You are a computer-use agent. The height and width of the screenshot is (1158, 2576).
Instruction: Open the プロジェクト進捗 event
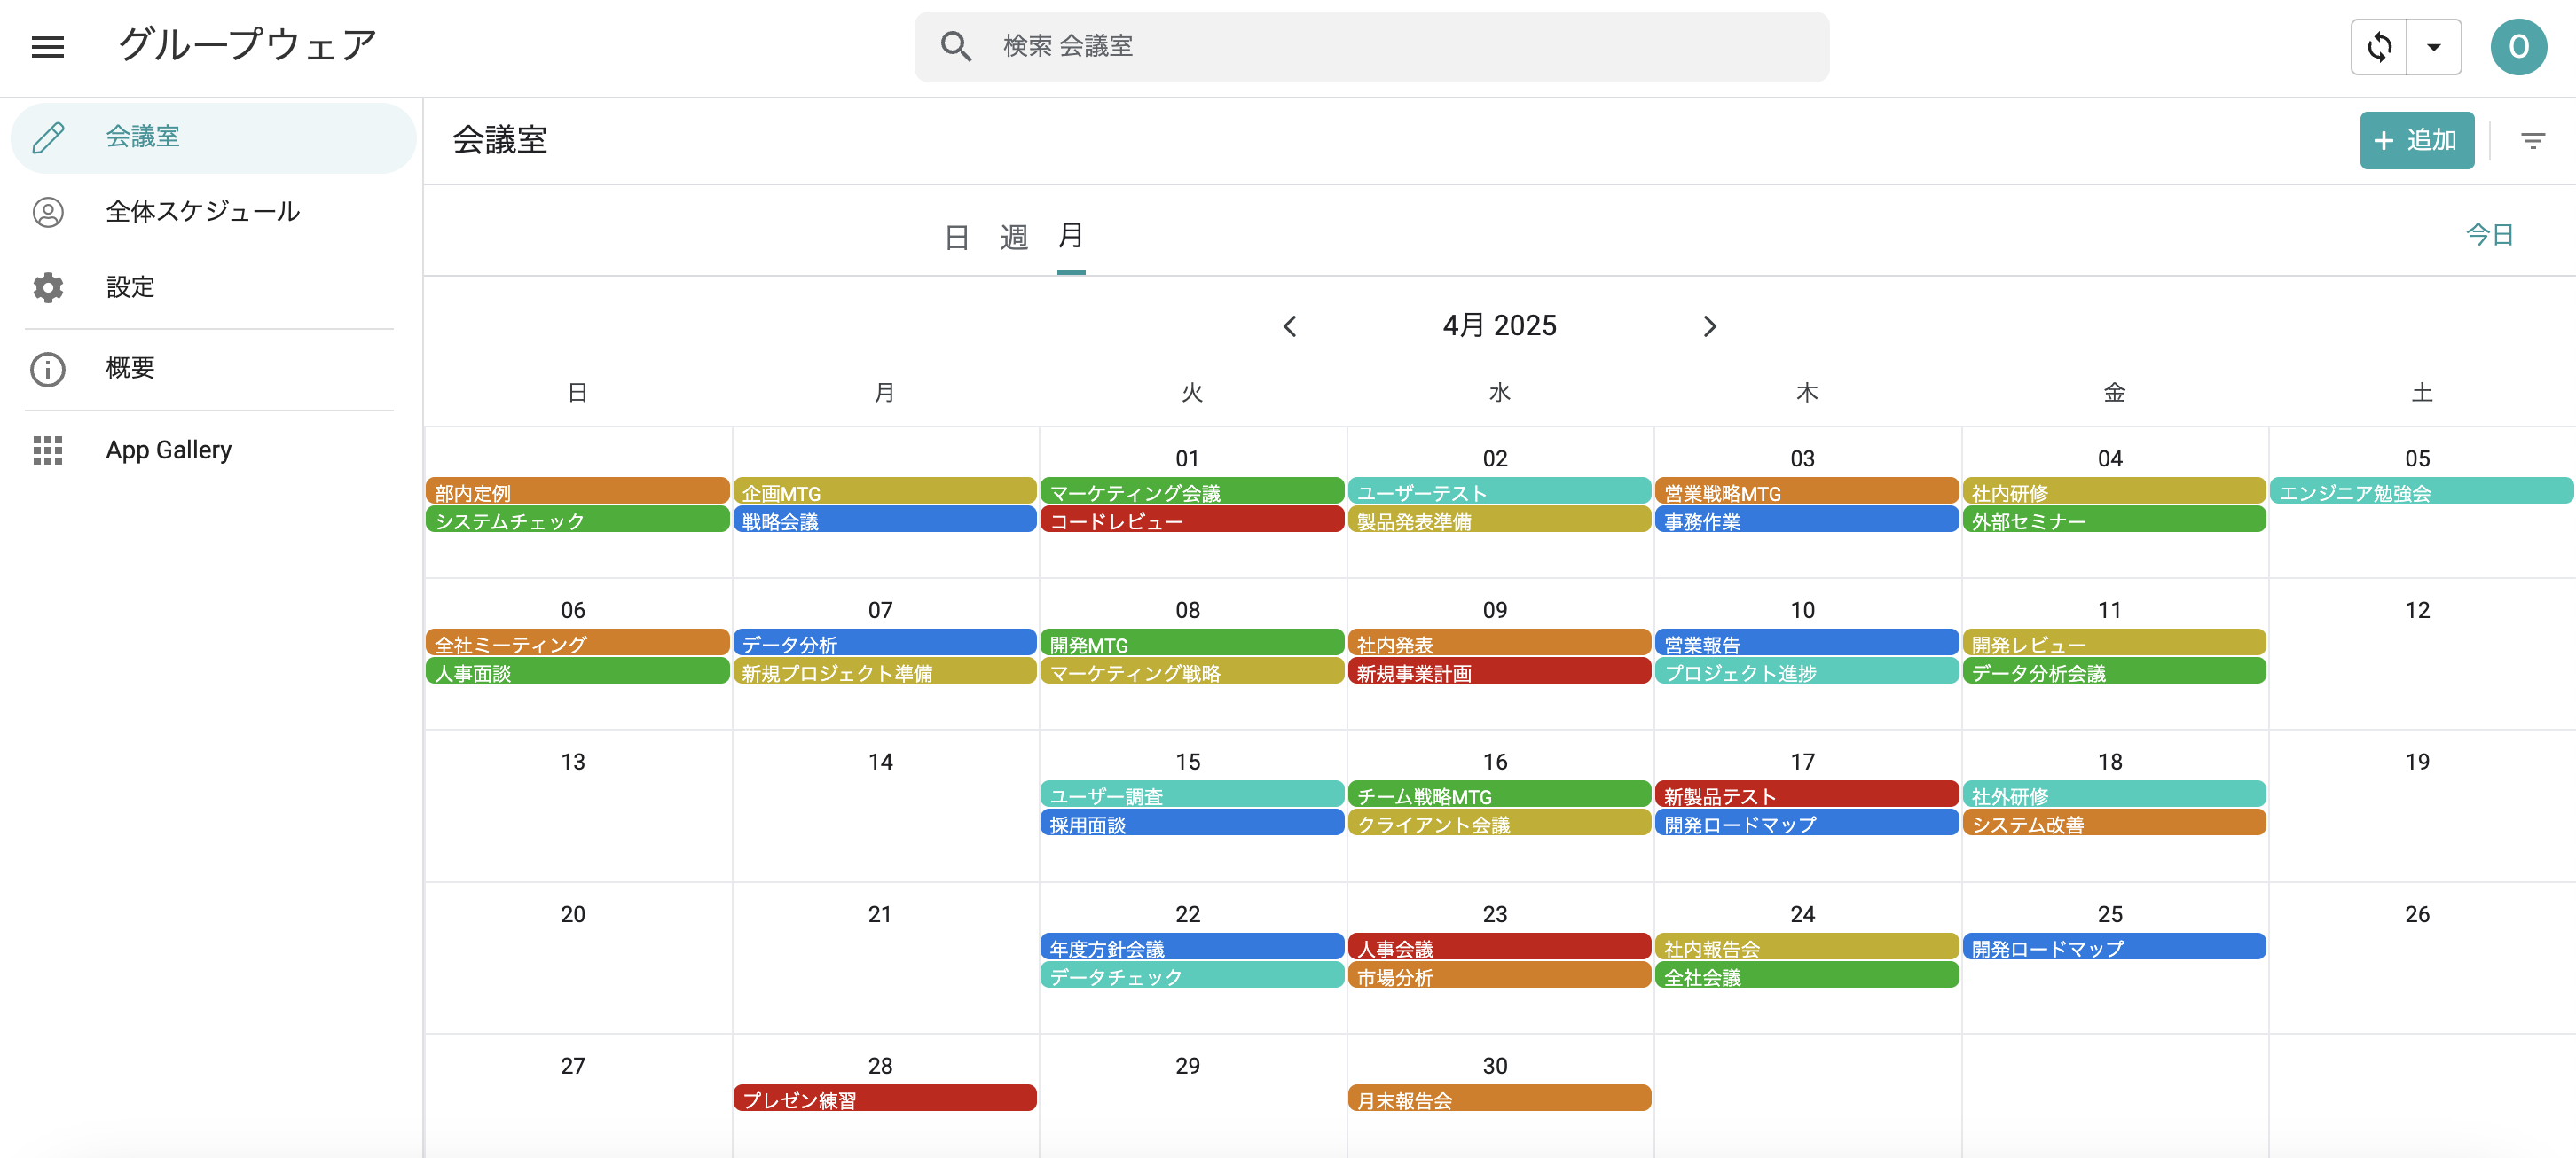click(x=1806, y=672)
